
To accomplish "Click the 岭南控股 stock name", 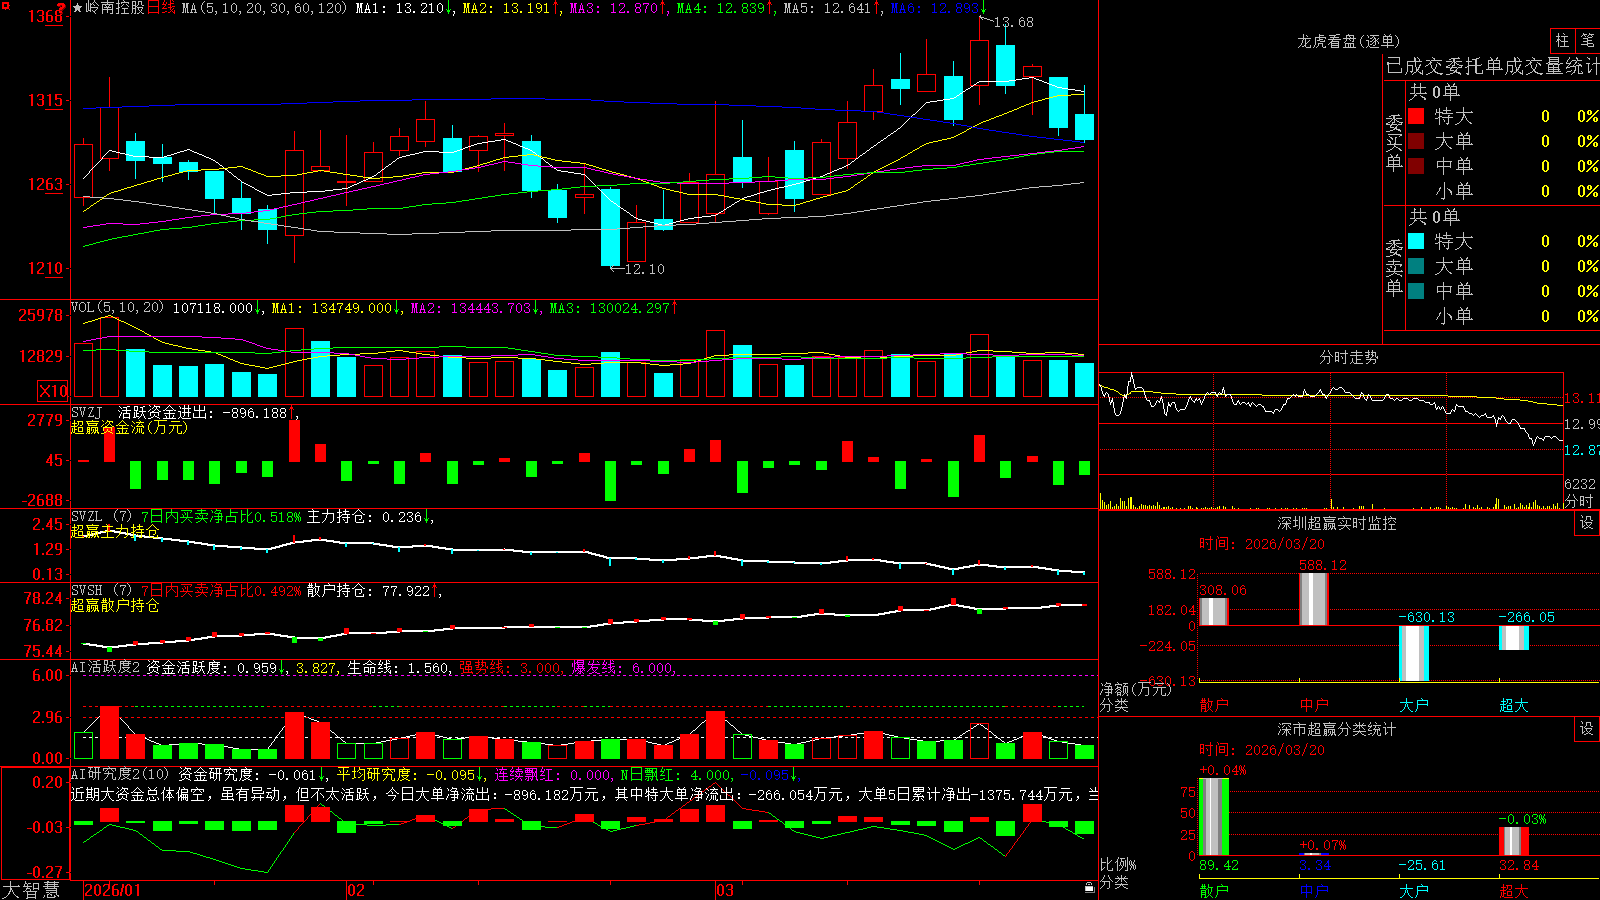I will (115, 8).
